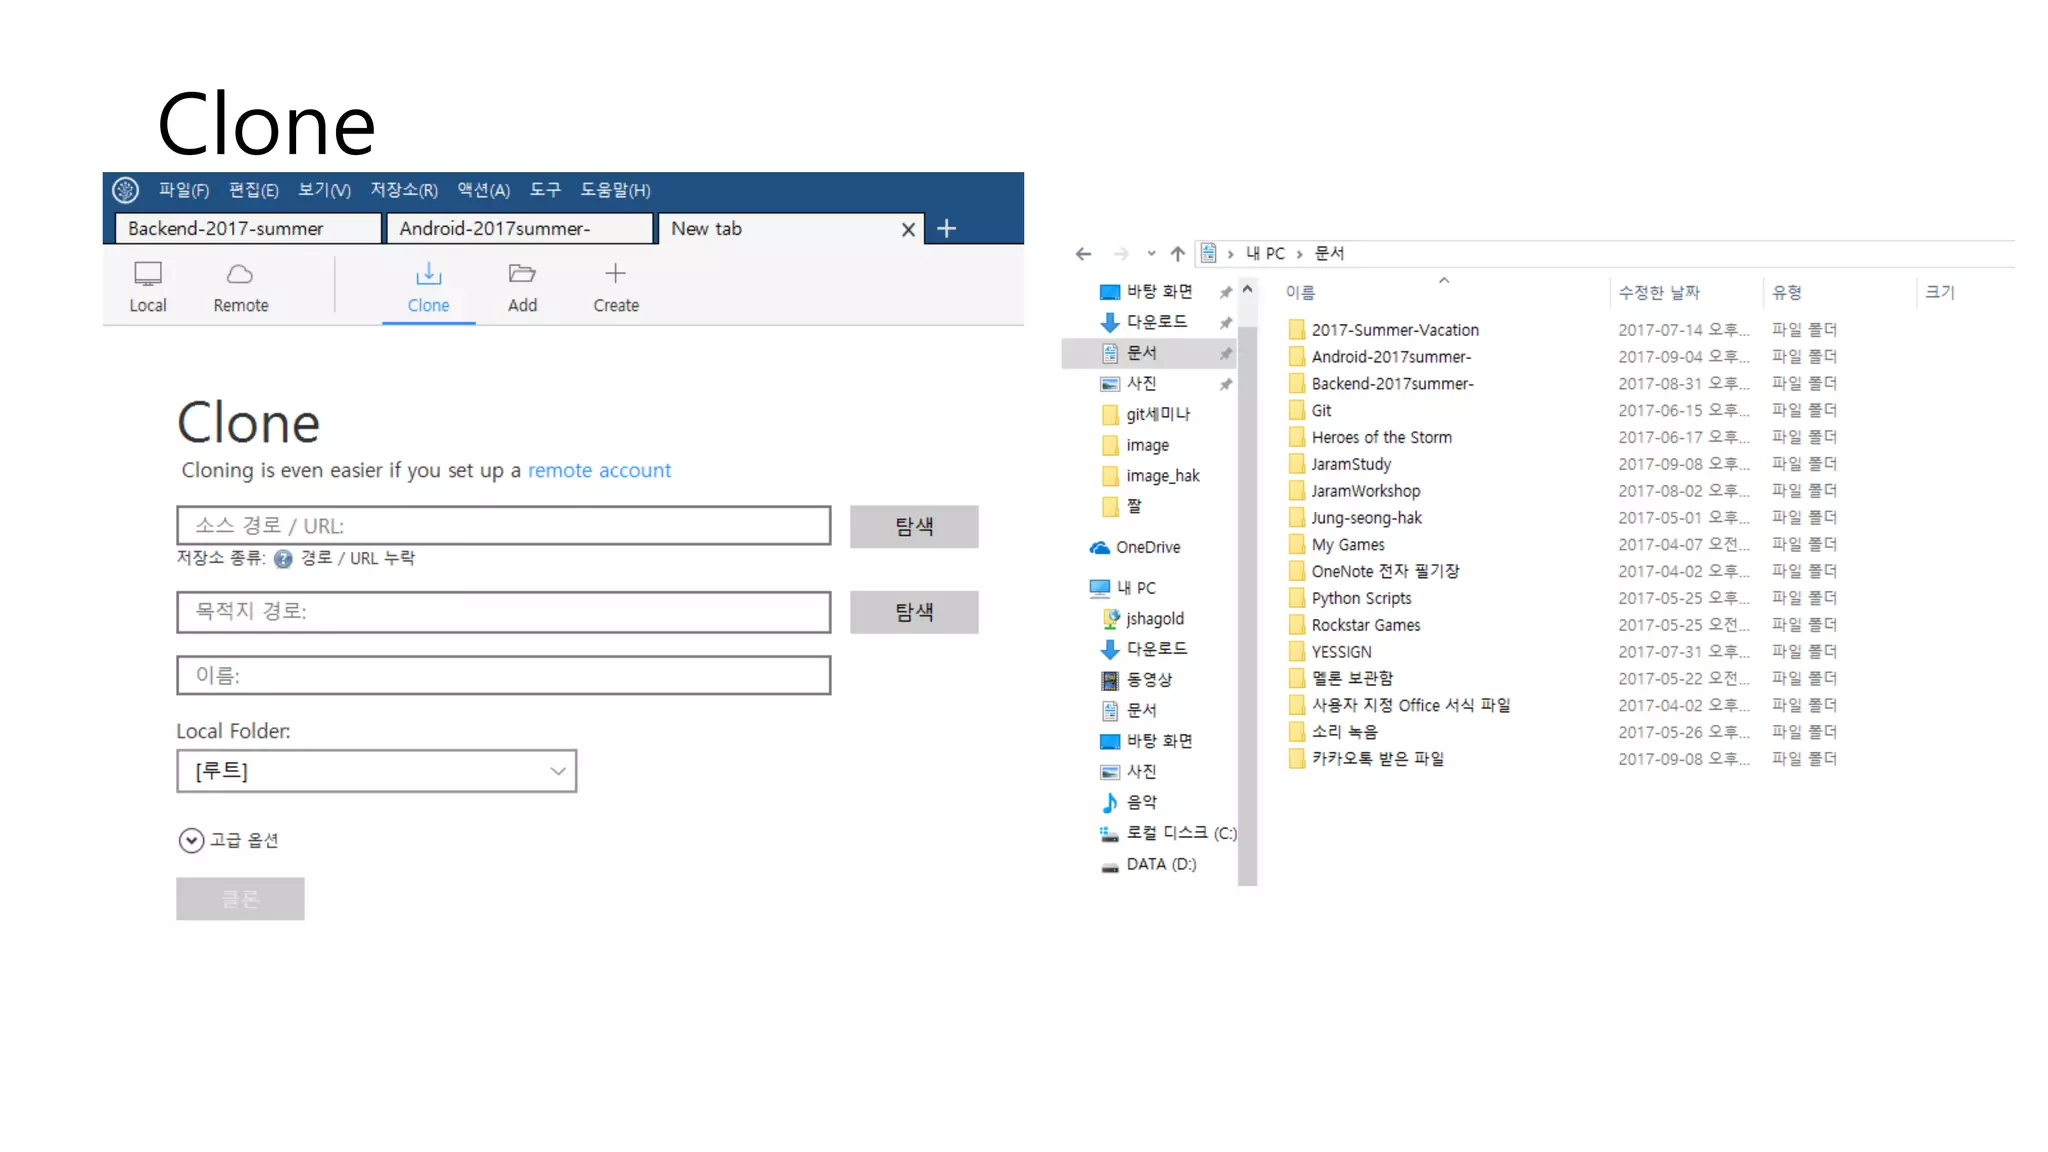Open the Remote cloud icon
Screen dimensions: 2048x1152
(x=240, y=274)
